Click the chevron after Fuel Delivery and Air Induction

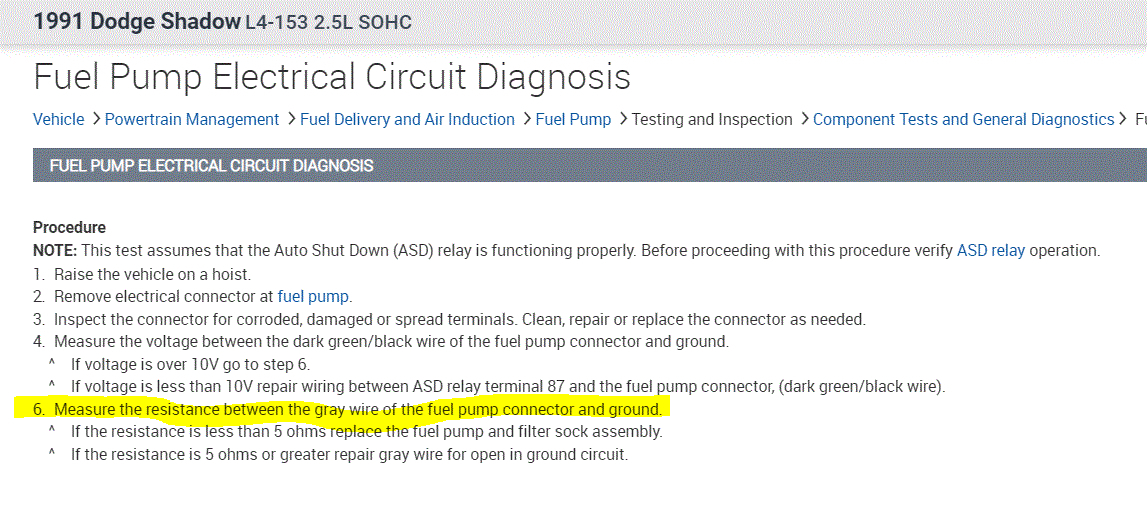[x=525, y=119]
